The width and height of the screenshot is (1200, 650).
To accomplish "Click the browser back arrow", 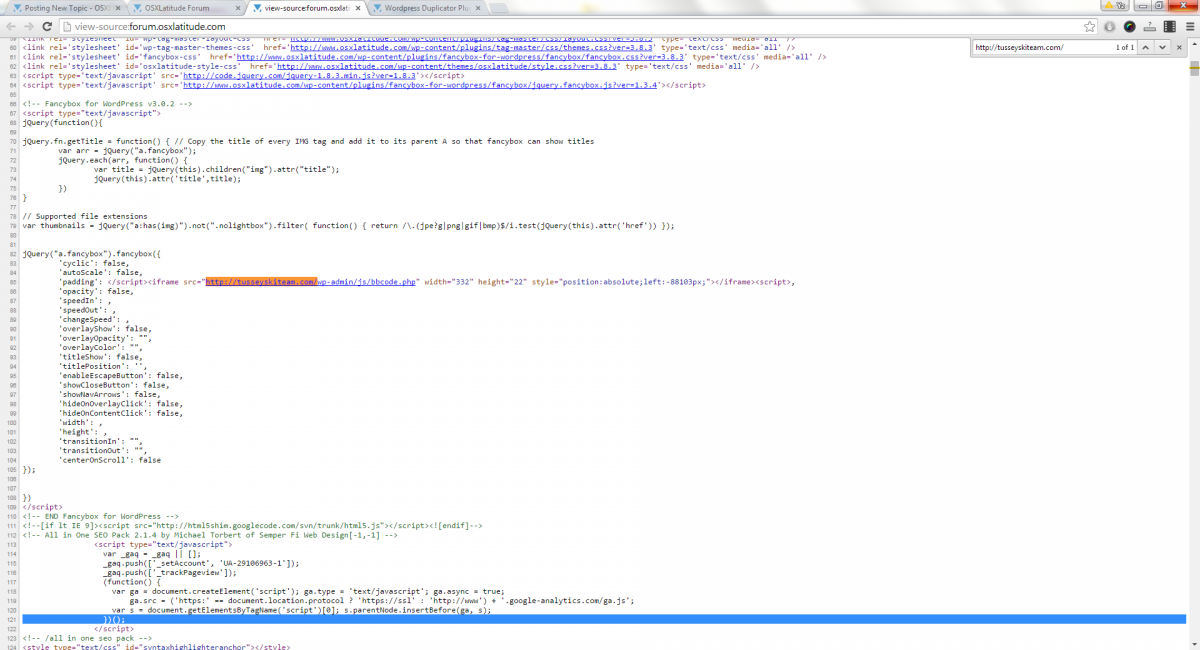I will [x=12, y=26].
